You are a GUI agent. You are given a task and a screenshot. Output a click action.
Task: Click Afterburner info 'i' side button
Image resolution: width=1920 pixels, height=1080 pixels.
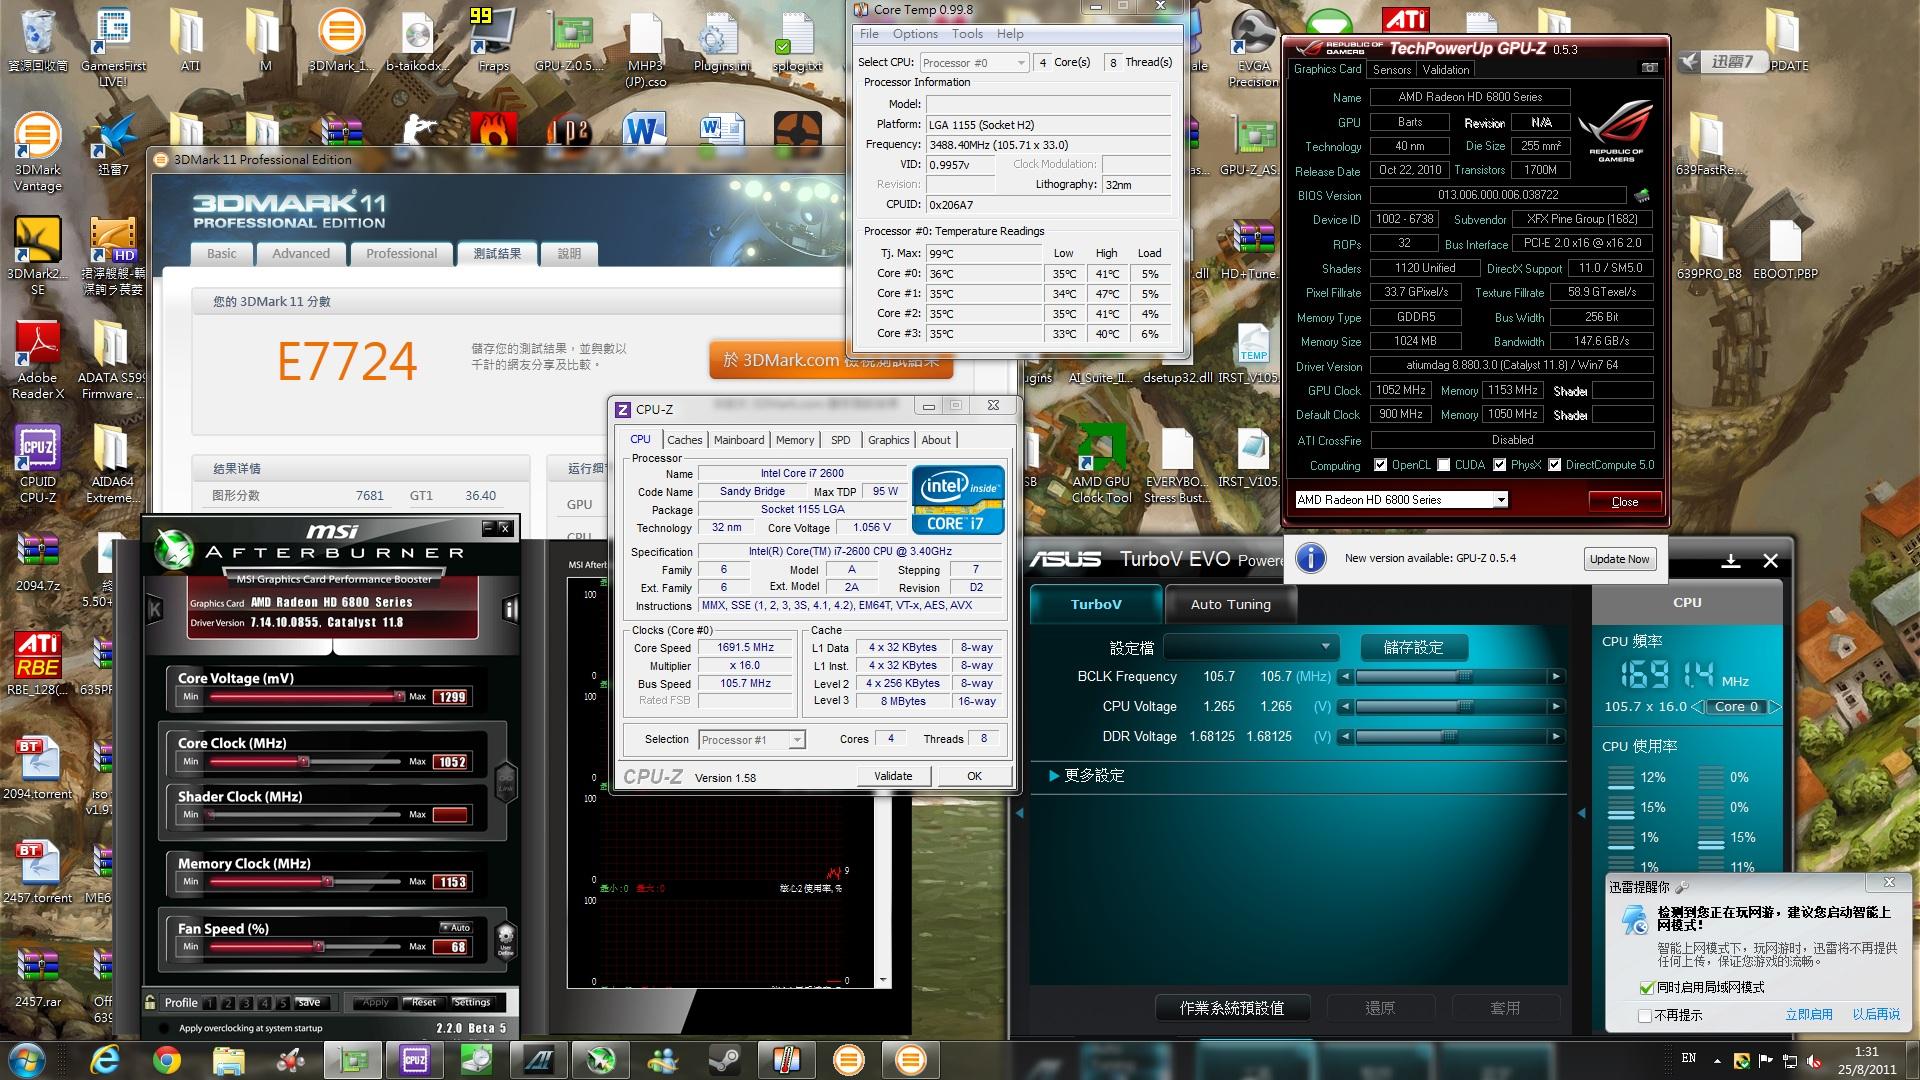510,609
